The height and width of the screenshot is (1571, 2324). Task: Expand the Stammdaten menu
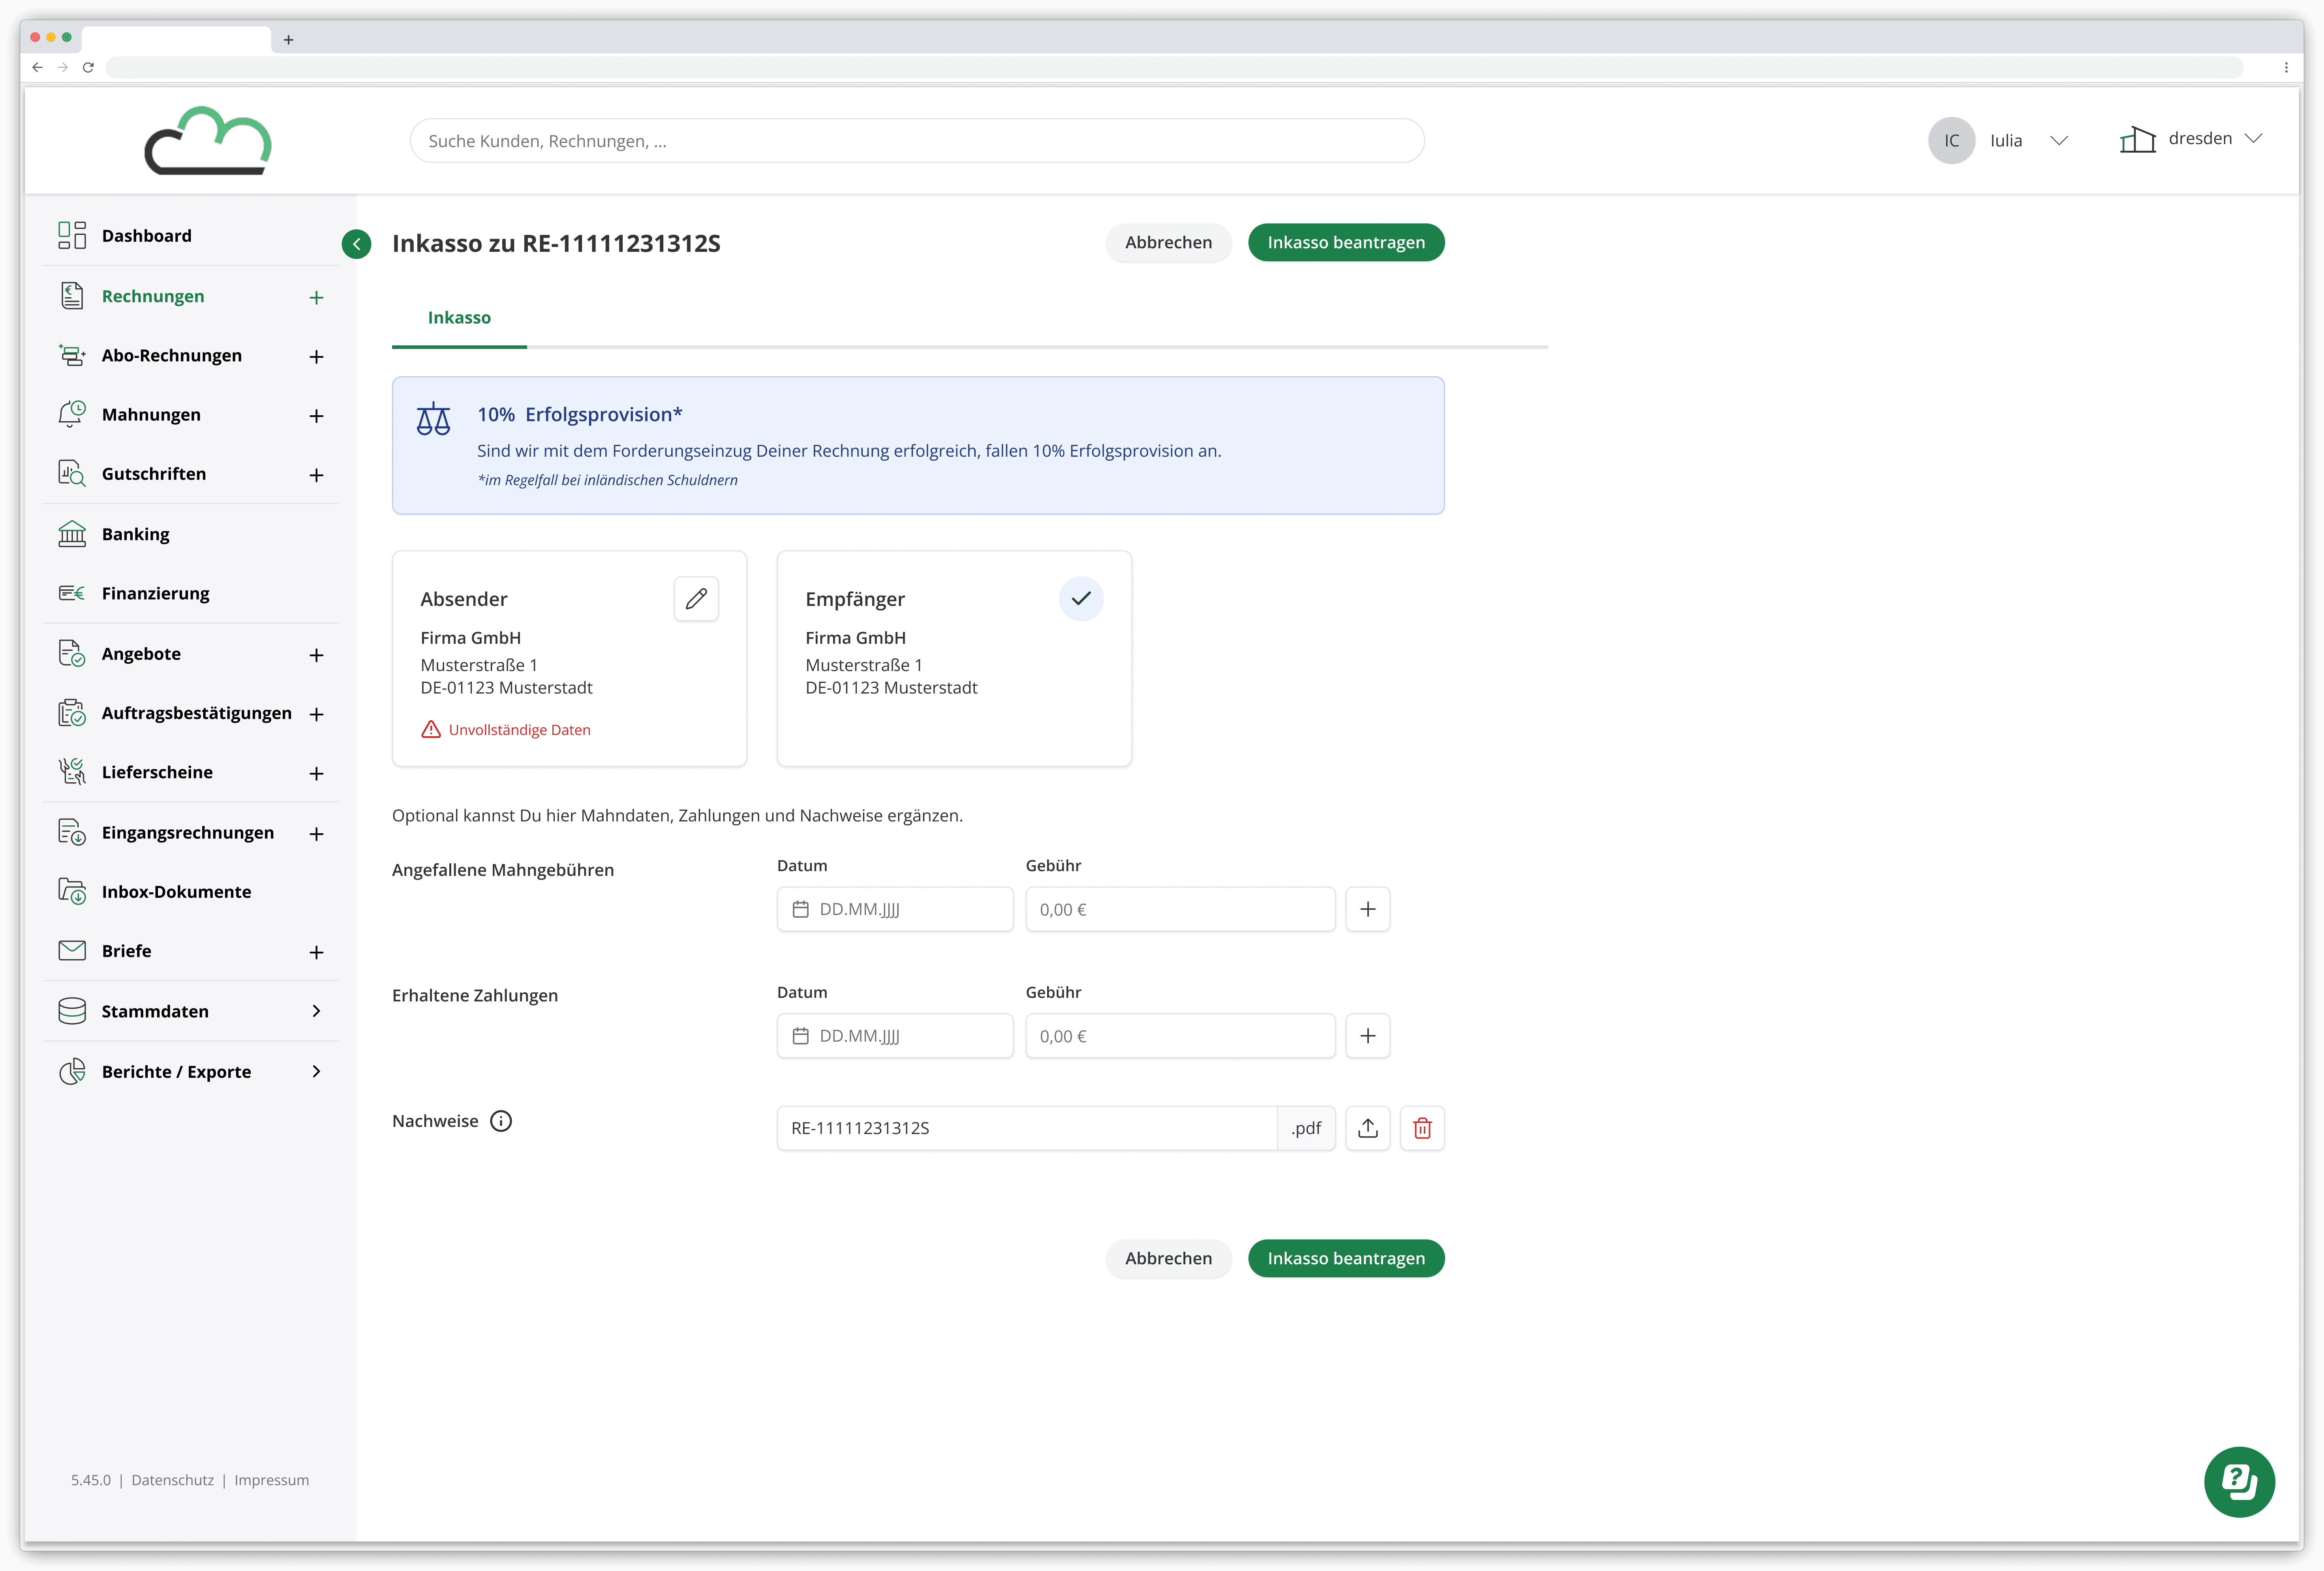[316, 1011]
